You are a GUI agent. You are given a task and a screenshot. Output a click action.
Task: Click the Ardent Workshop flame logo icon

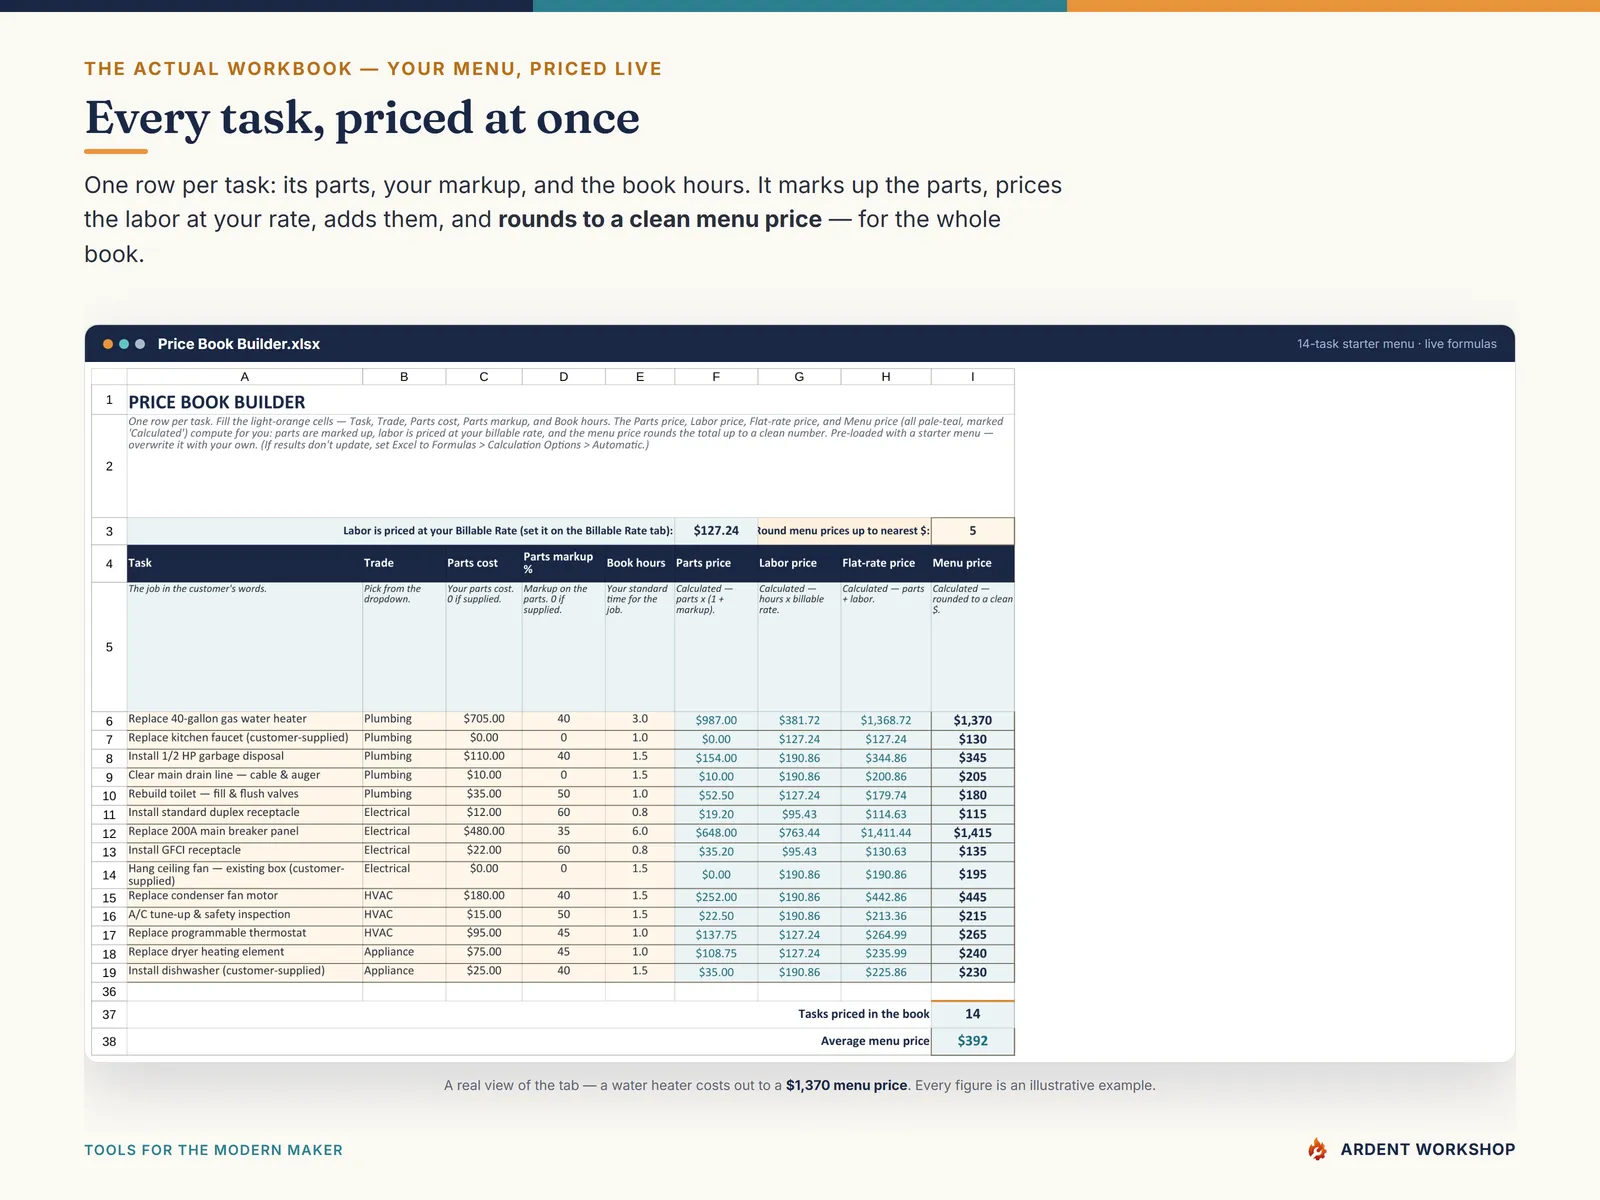click(1318, 1149)
